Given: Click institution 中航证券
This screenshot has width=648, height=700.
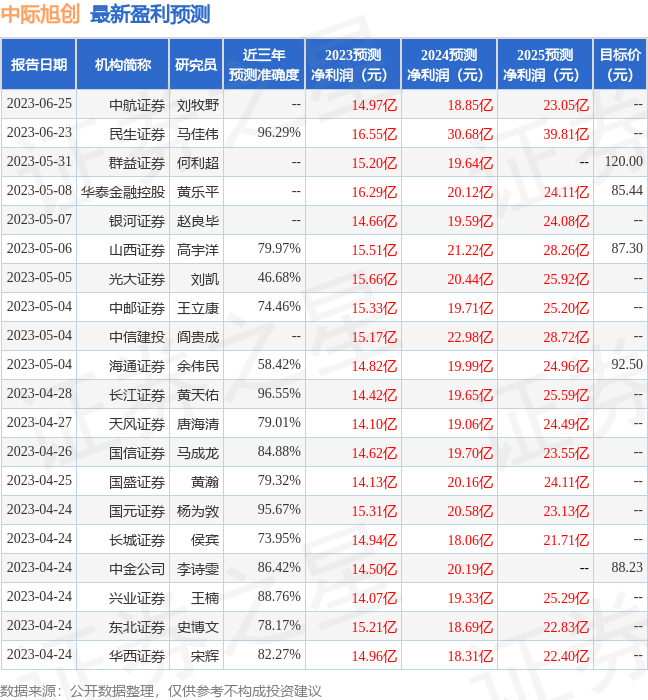Looking at the screenshot, I should click(x=137, y=105).
